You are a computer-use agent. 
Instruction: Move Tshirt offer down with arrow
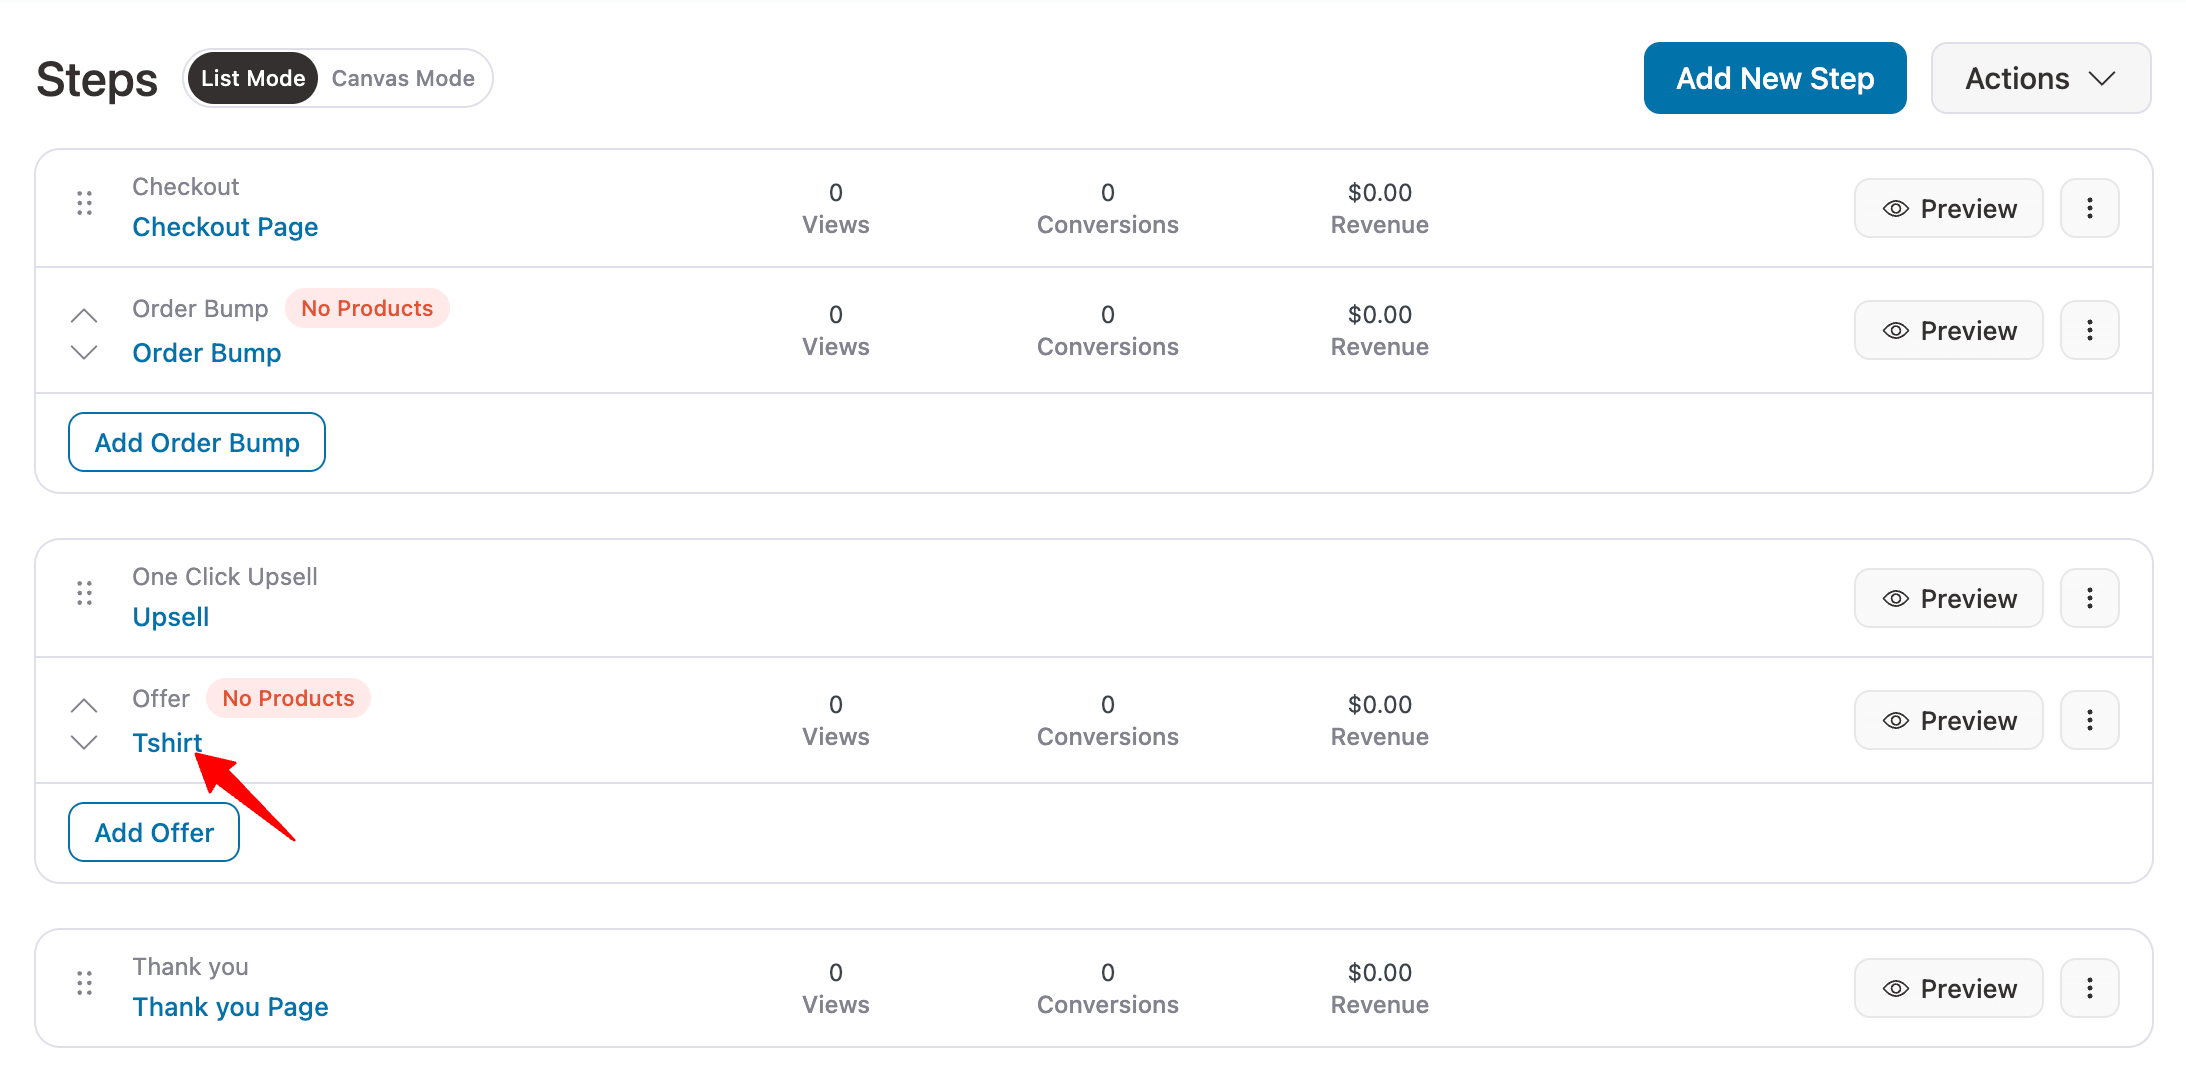click(x=85, y=742)
